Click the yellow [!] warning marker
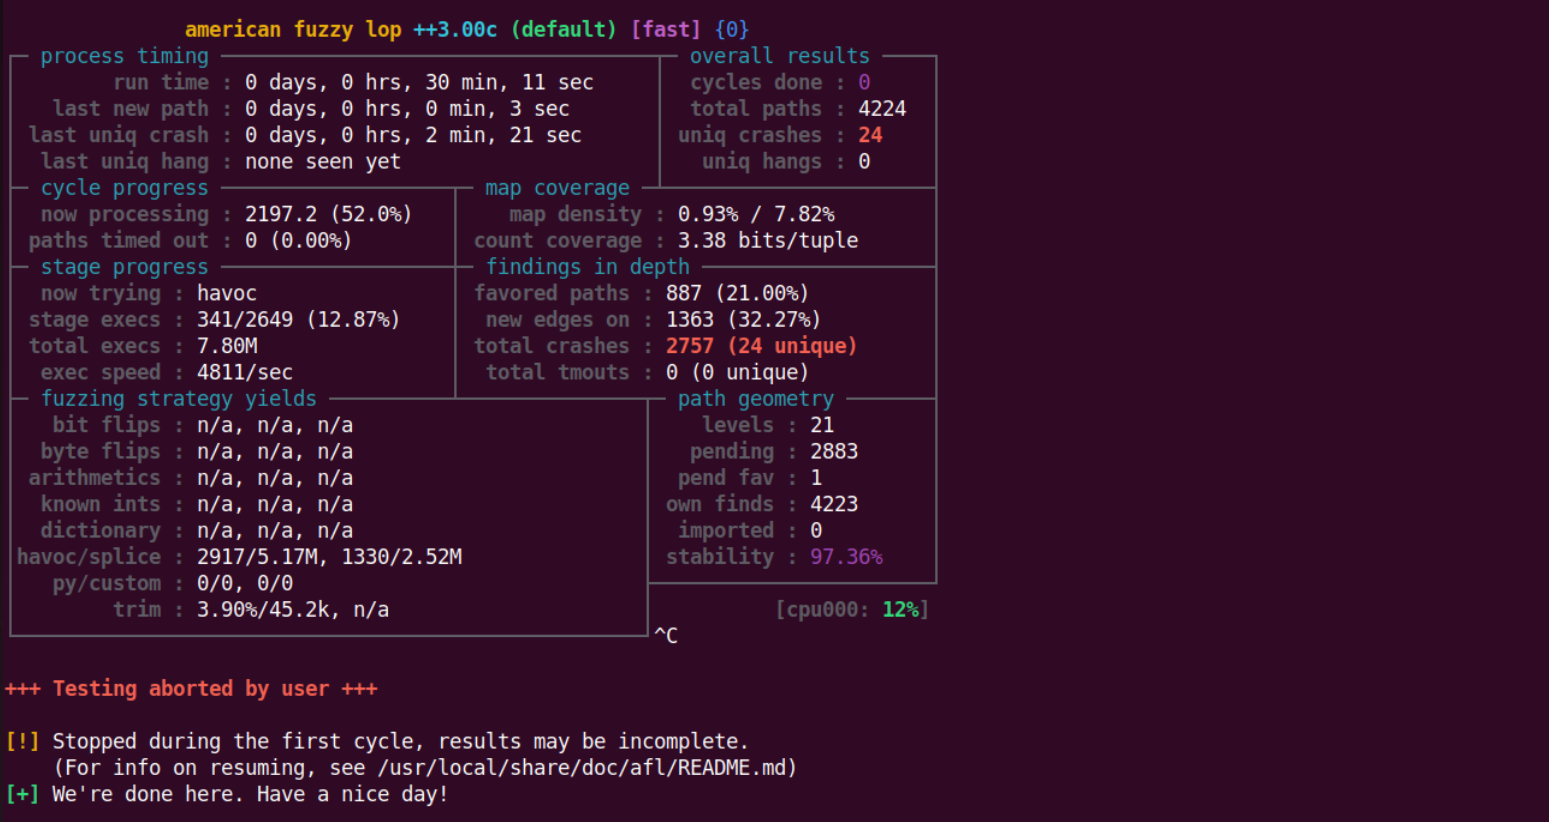1549x822 pixels. (x=22, y=741)
